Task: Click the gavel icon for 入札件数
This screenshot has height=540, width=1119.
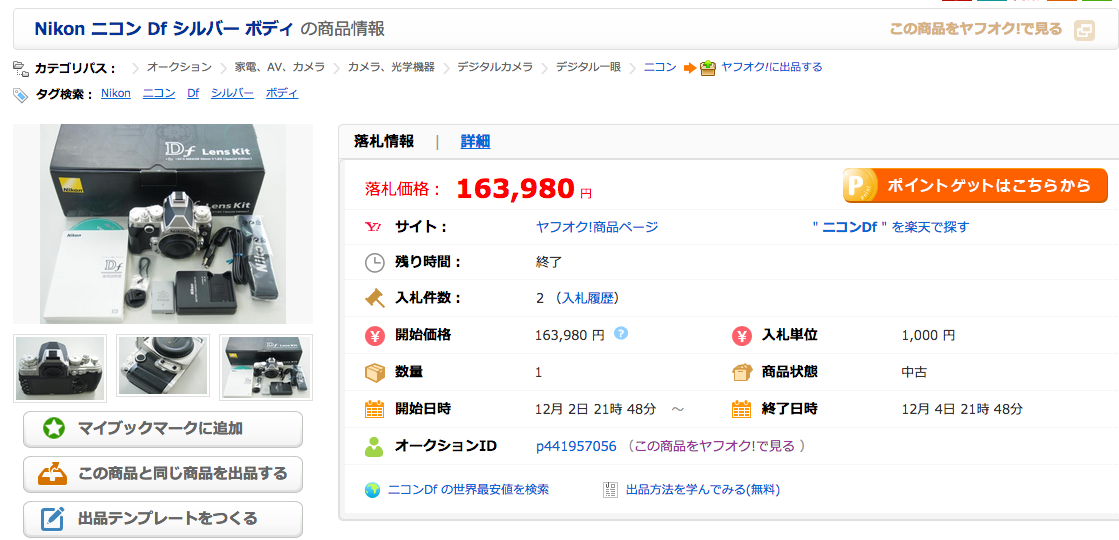Action: tap(375, 298)
